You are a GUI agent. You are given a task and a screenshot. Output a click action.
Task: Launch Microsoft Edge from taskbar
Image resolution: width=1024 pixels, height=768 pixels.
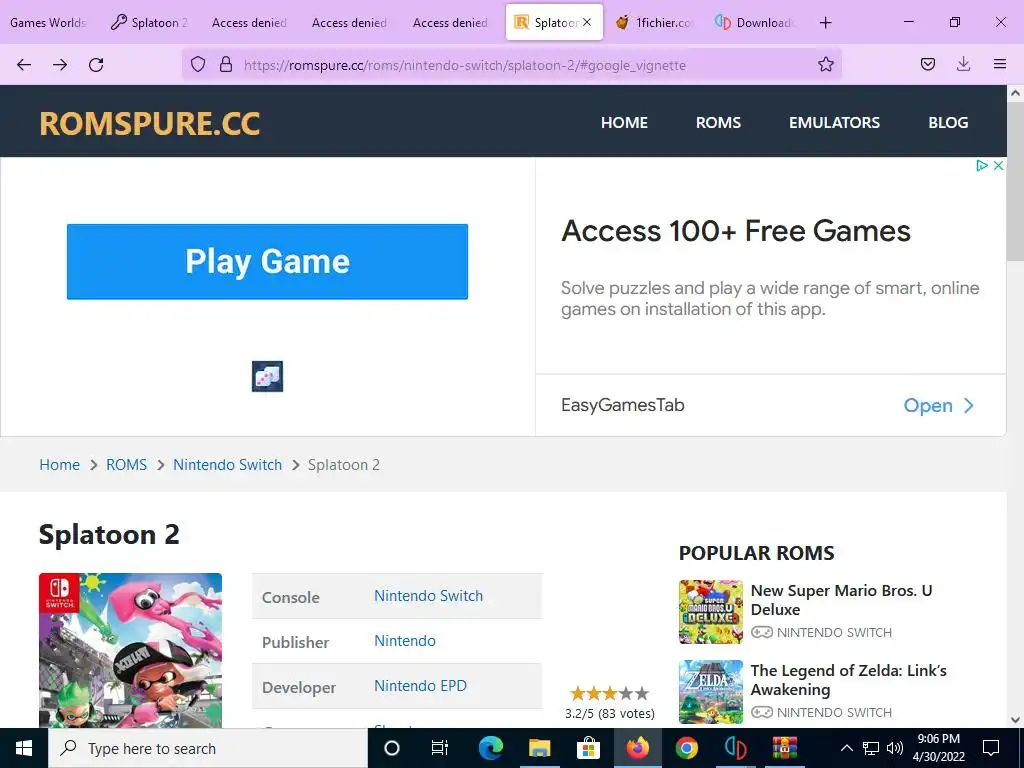491,748
